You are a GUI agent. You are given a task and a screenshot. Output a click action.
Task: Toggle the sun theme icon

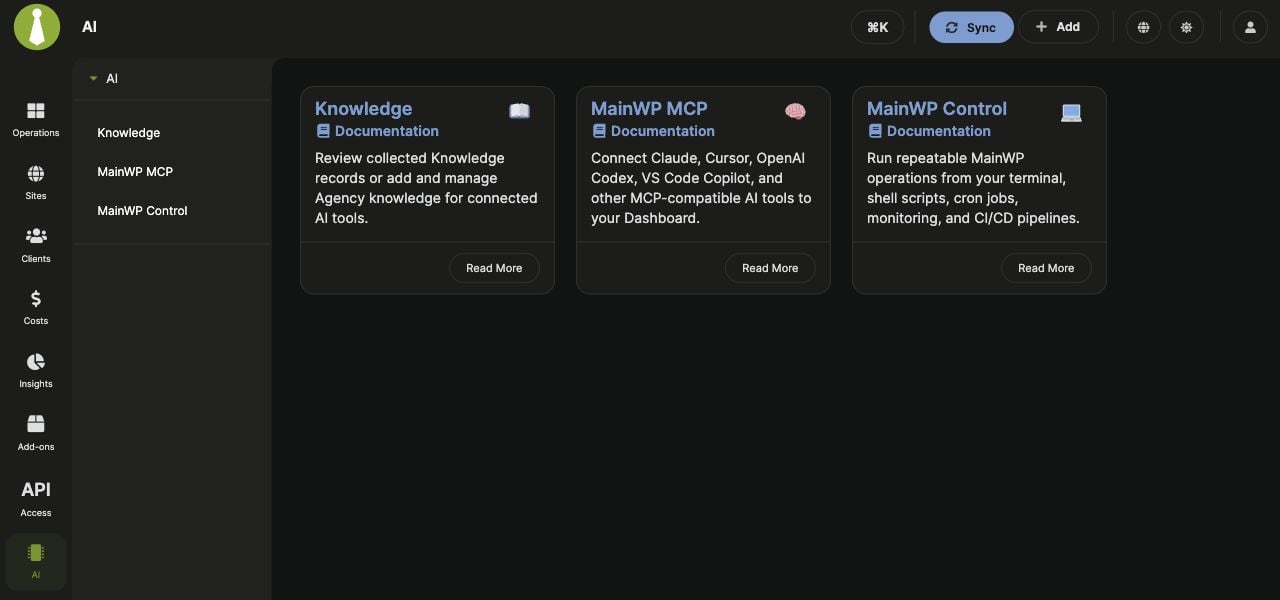pos(1186,27)
